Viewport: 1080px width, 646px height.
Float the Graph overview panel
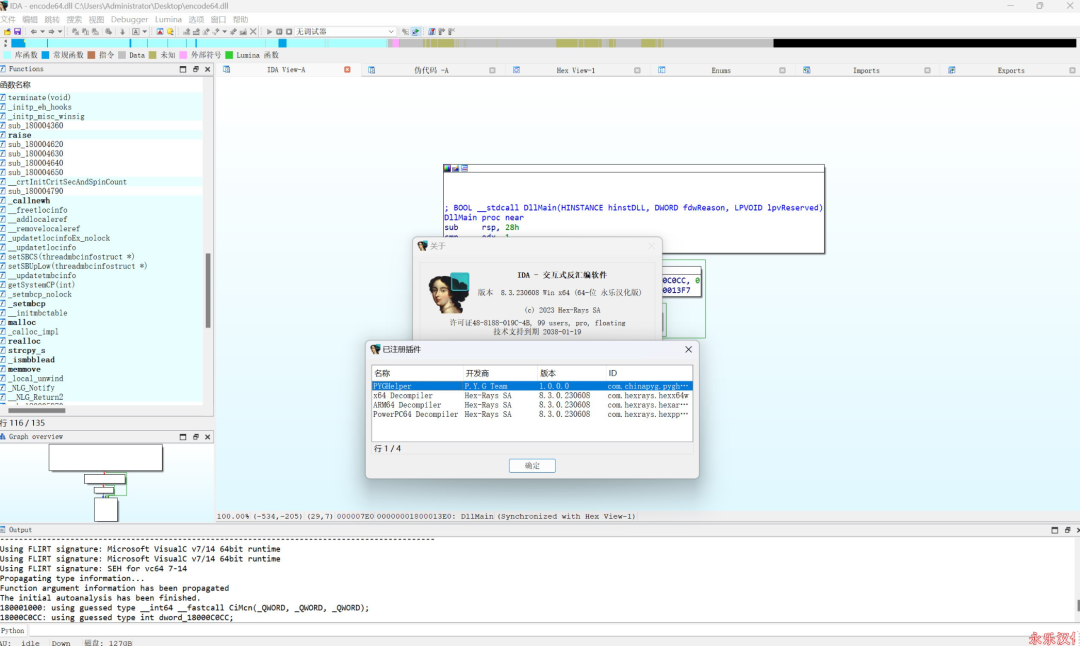(196, 437)
